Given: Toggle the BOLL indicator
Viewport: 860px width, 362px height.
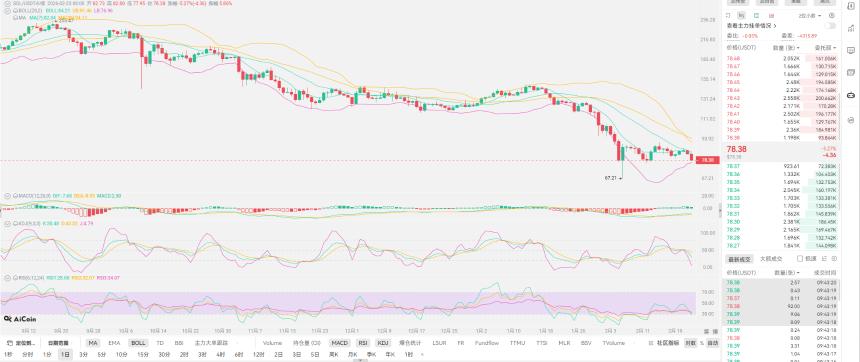Looking at the screenshot, I should coord(138,343).
